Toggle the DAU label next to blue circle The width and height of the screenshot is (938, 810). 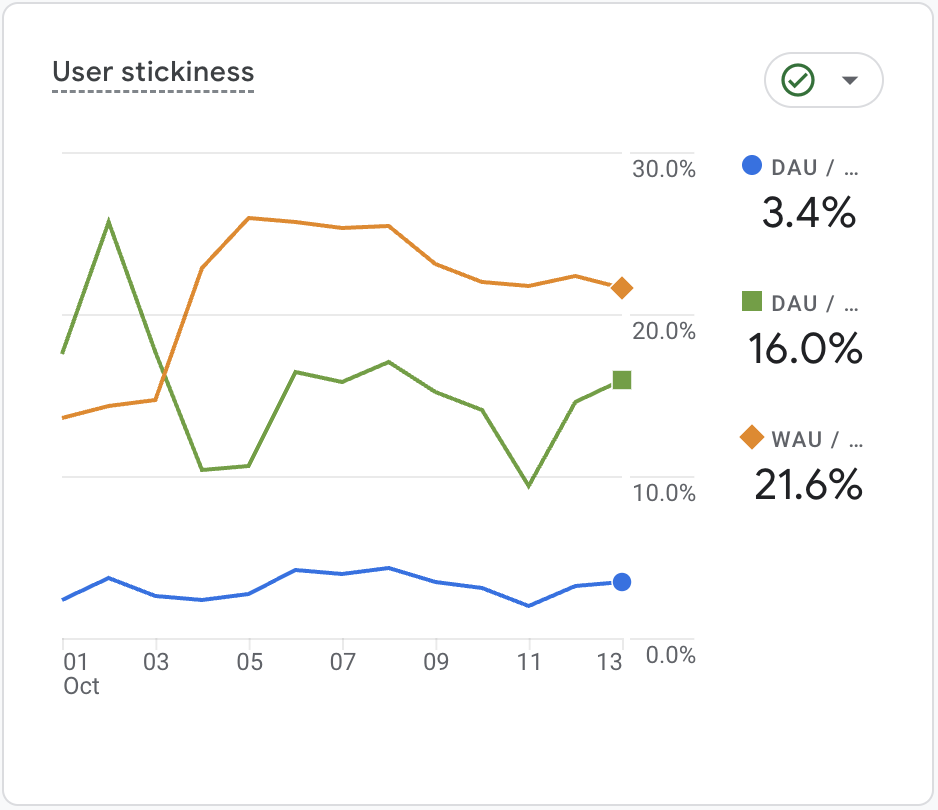pyautogui.click(x=816, y=167)
